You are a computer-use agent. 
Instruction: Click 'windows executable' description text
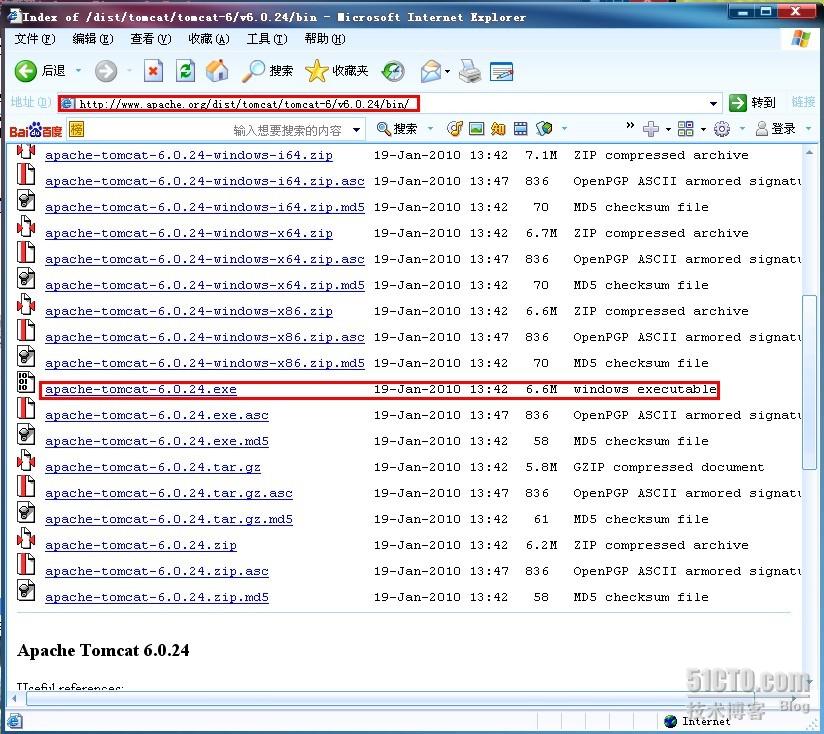click(645, 389)
